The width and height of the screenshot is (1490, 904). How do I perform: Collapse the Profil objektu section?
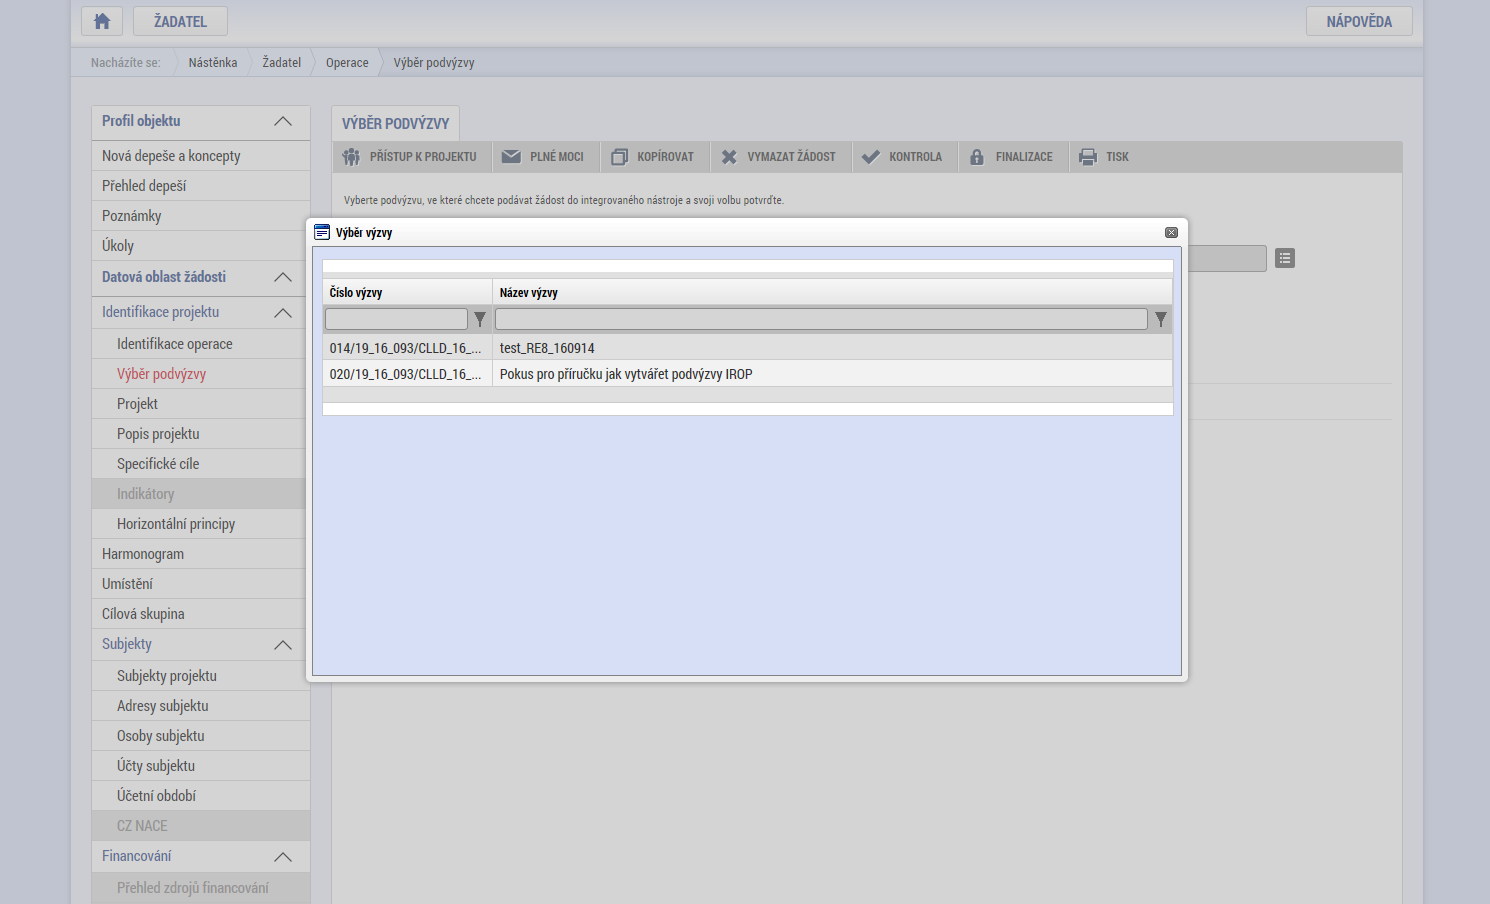click(283, 121)
